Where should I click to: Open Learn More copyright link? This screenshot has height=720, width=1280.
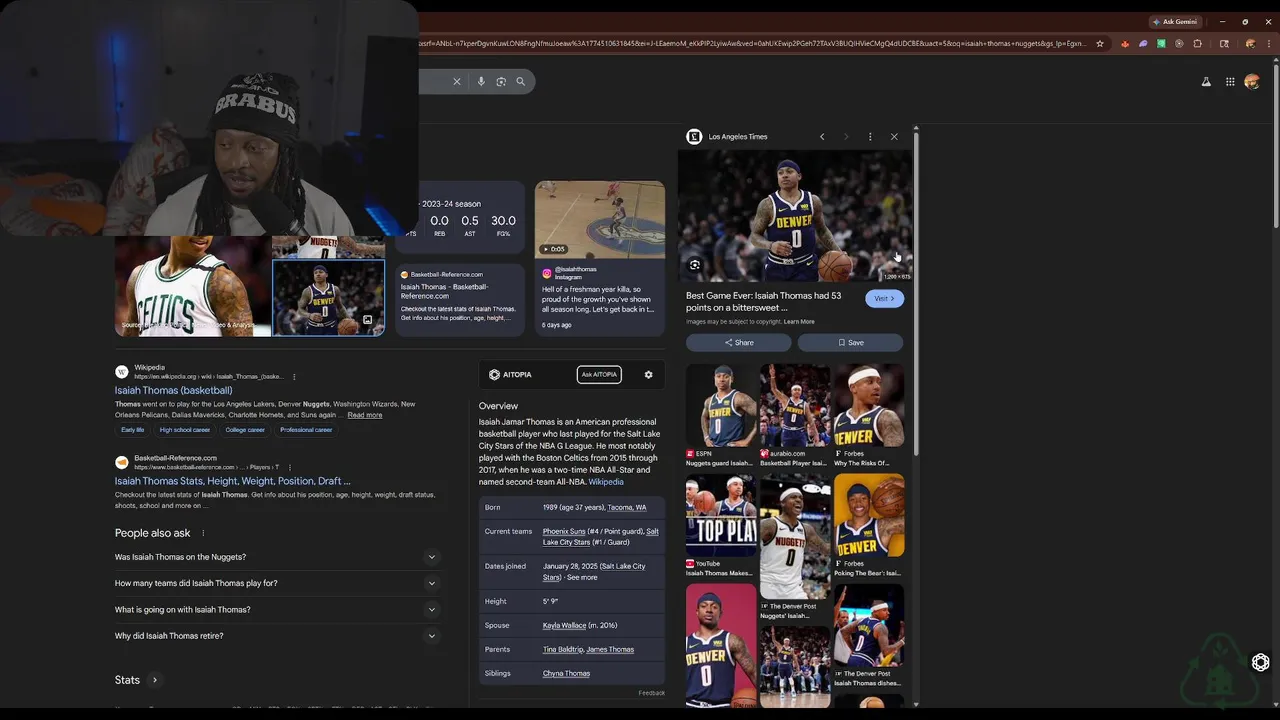point(799,322)
